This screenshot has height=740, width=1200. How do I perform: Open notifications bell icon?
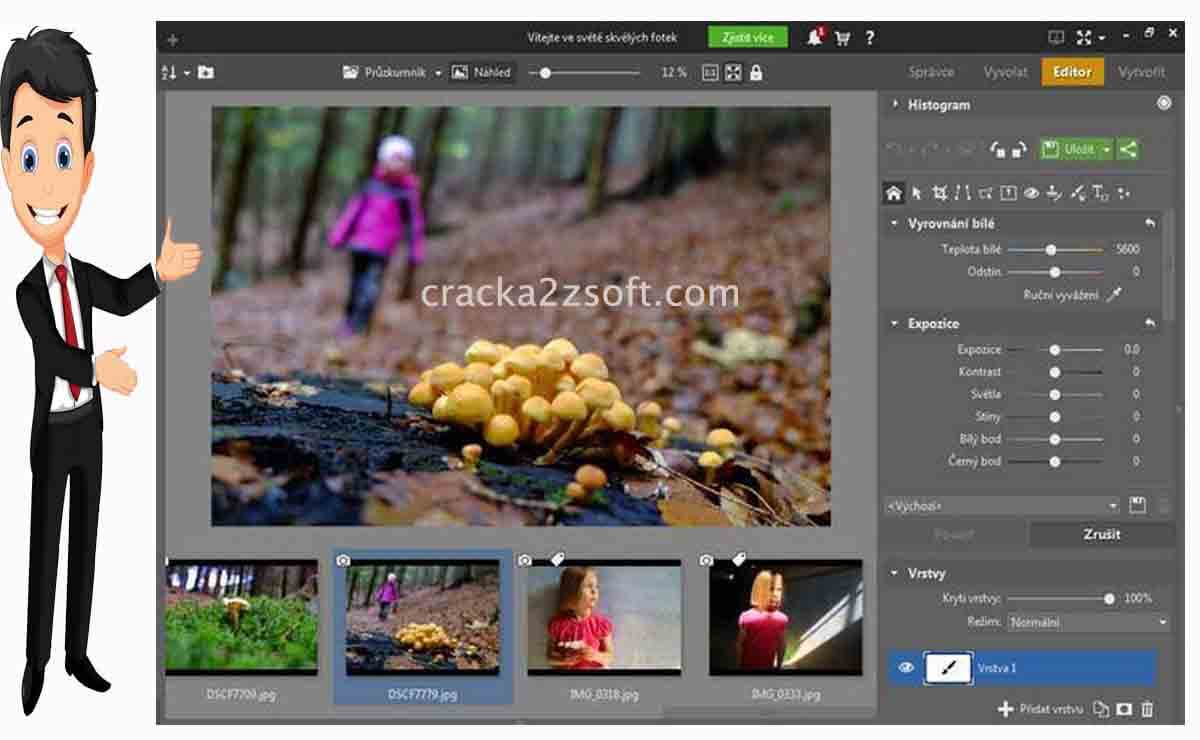814,38
